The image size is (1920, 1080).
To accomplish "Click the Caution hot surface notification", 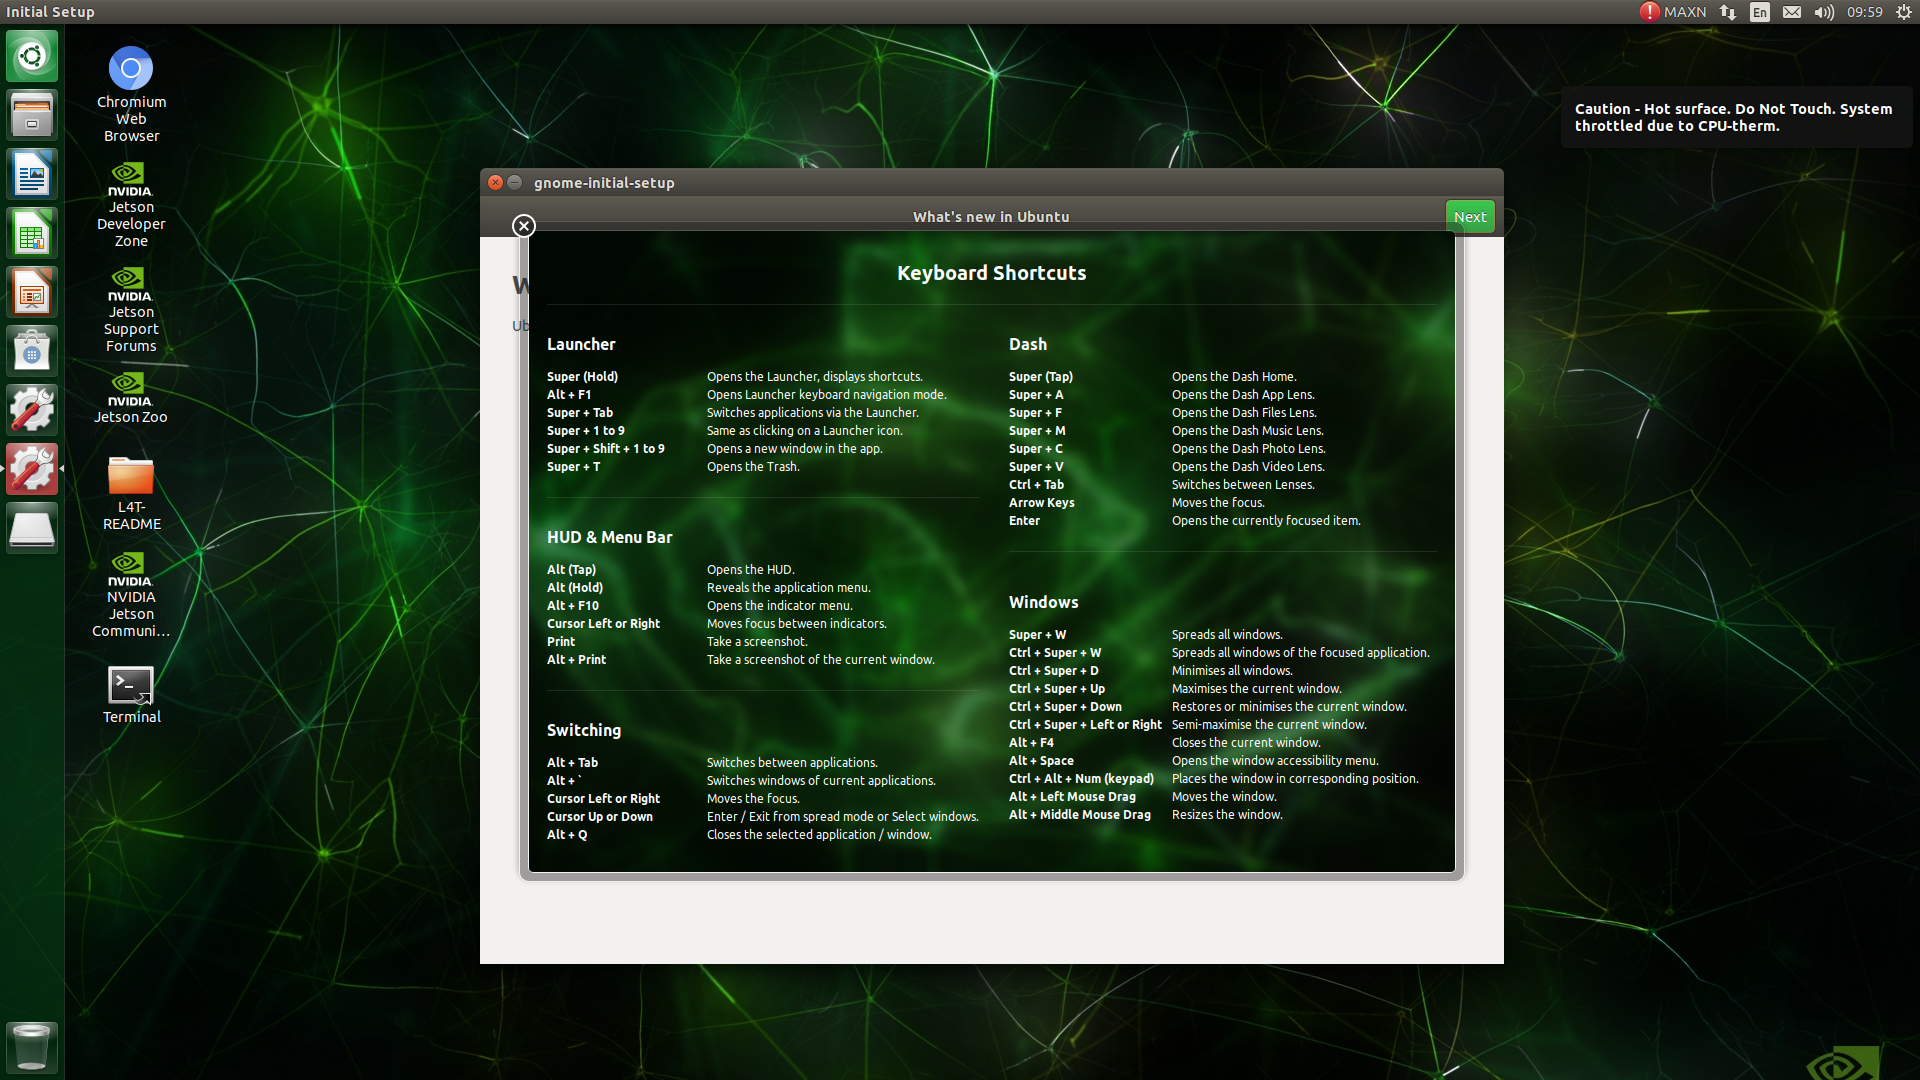I will pyautogui.click(x=1736, y=118).
